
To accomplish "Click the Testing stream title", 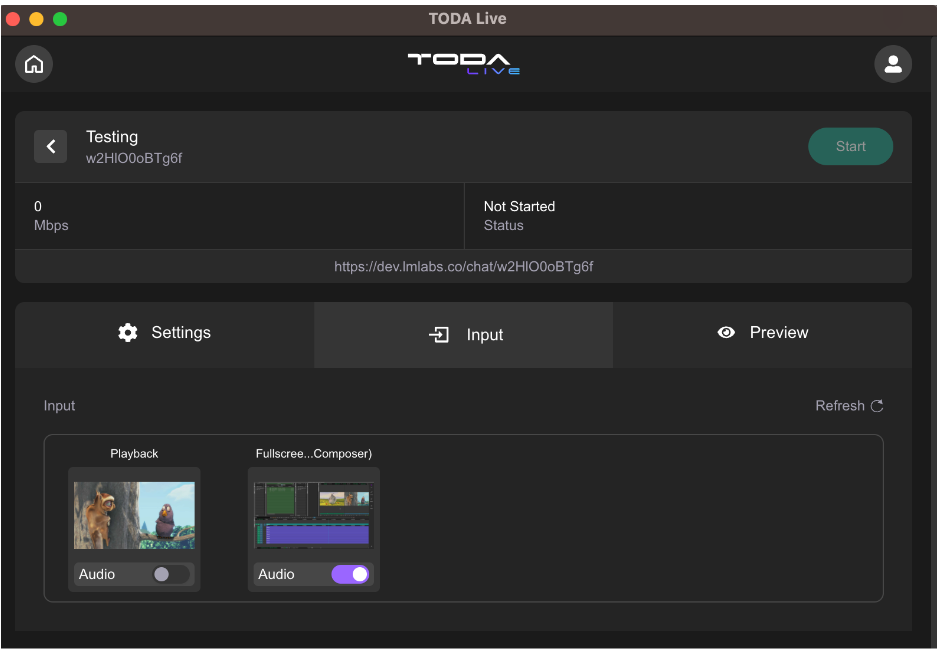I will click(112, 137).
